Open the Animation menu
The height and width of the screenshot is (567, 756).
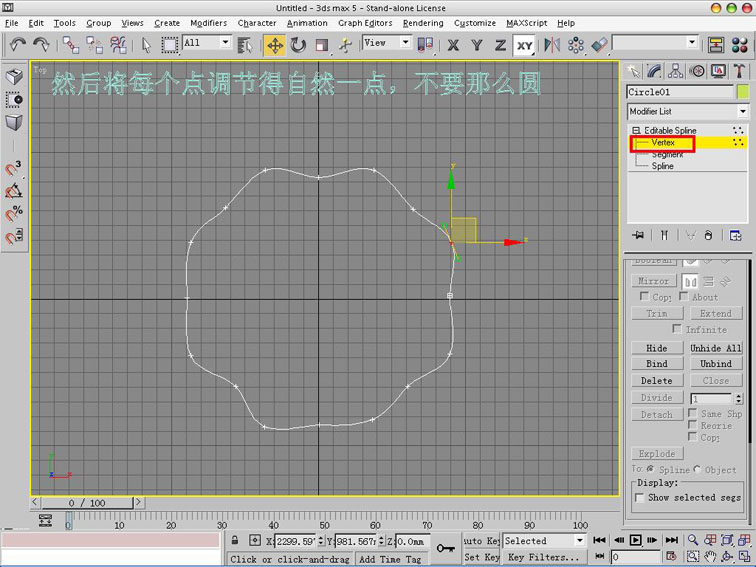point(307,23)
